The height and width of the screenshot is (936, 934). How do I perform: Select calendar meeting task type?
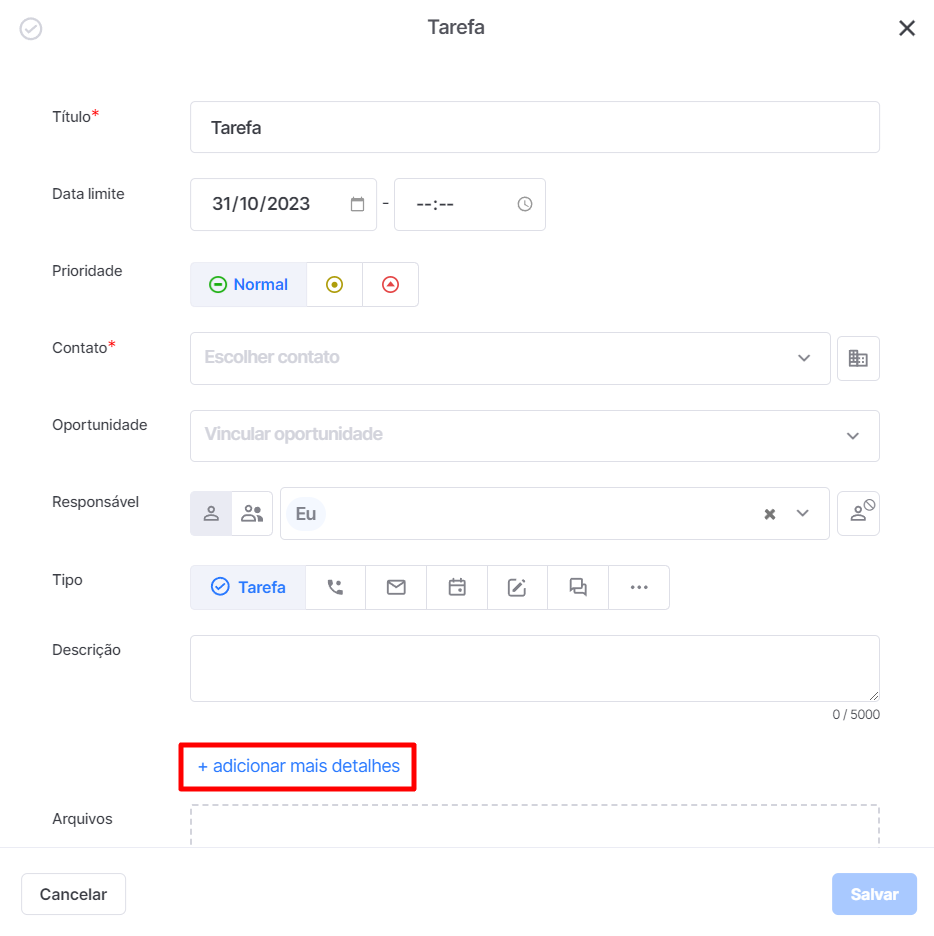(x=457, y=587)
